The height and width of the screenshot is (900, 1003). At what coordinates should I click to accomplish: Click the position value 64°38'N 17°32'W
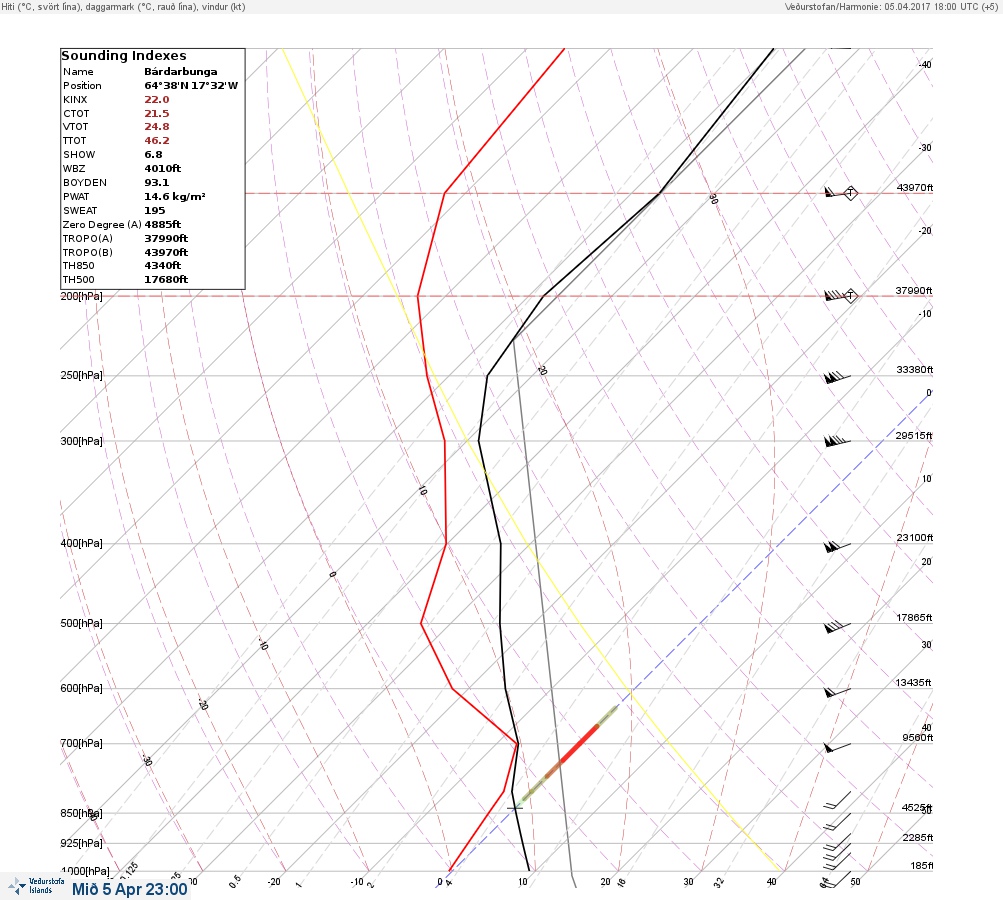(191, 86)
